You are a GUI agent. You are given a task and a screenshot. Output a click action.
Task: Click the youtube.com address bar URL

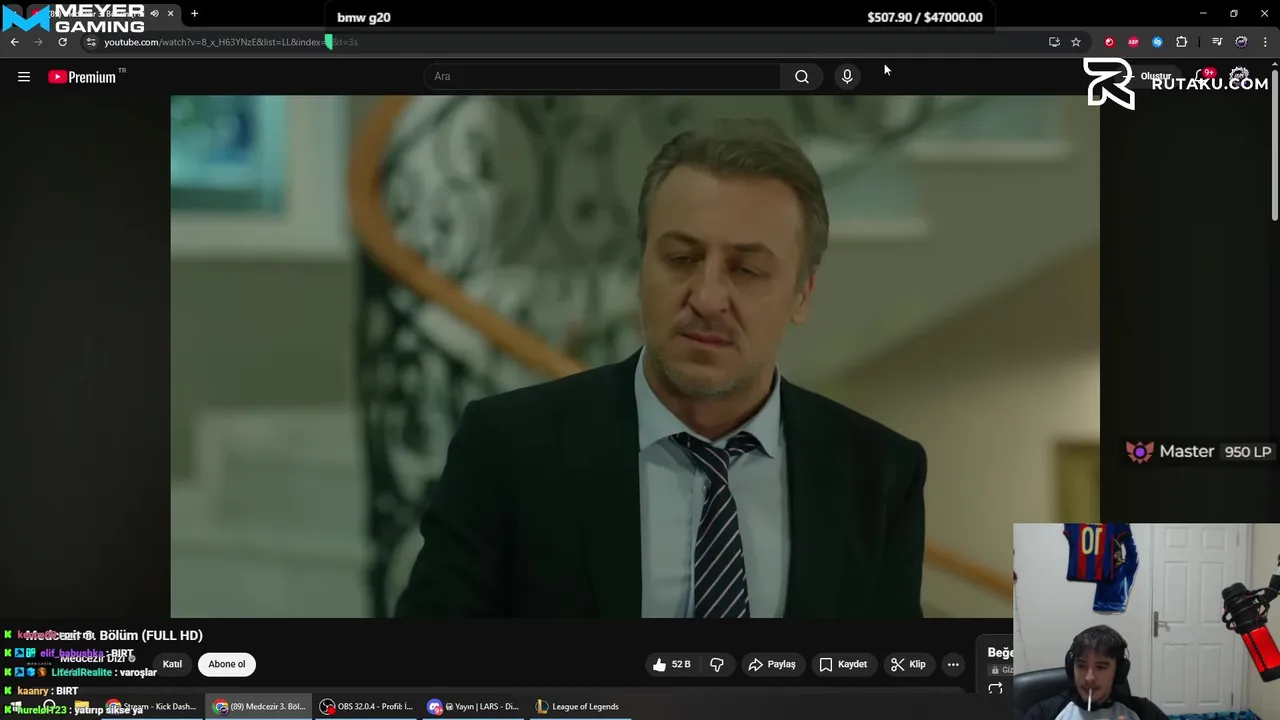tap(230, 42)
